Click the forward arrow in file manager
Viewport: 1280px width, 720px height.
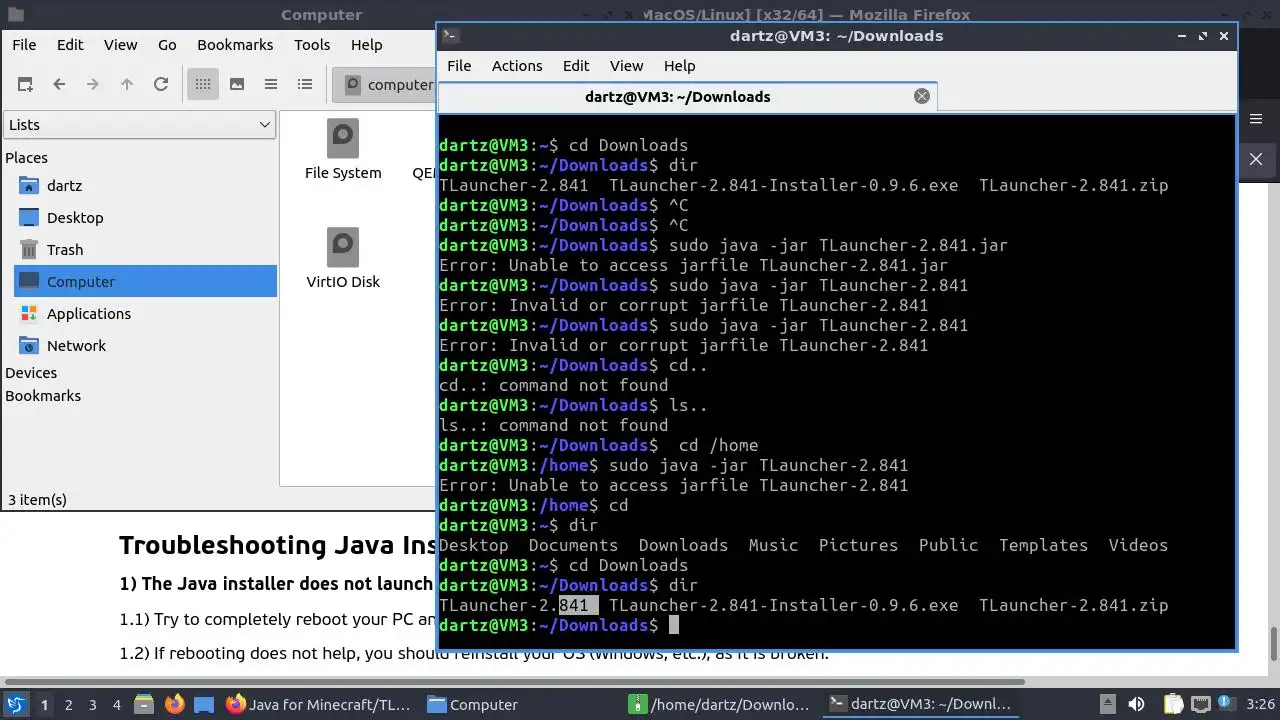coord(93,85)
